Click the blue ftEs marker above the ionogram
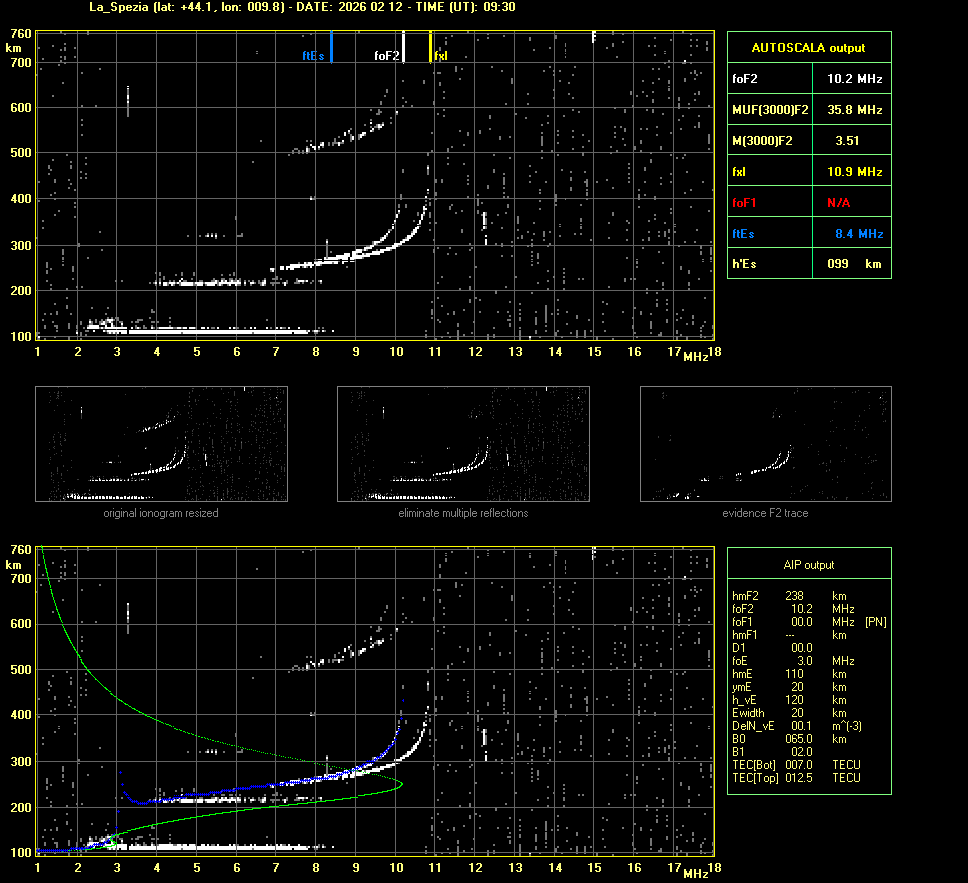The width and height of the screenshot is (968, 883). click(x=331, y=47)
